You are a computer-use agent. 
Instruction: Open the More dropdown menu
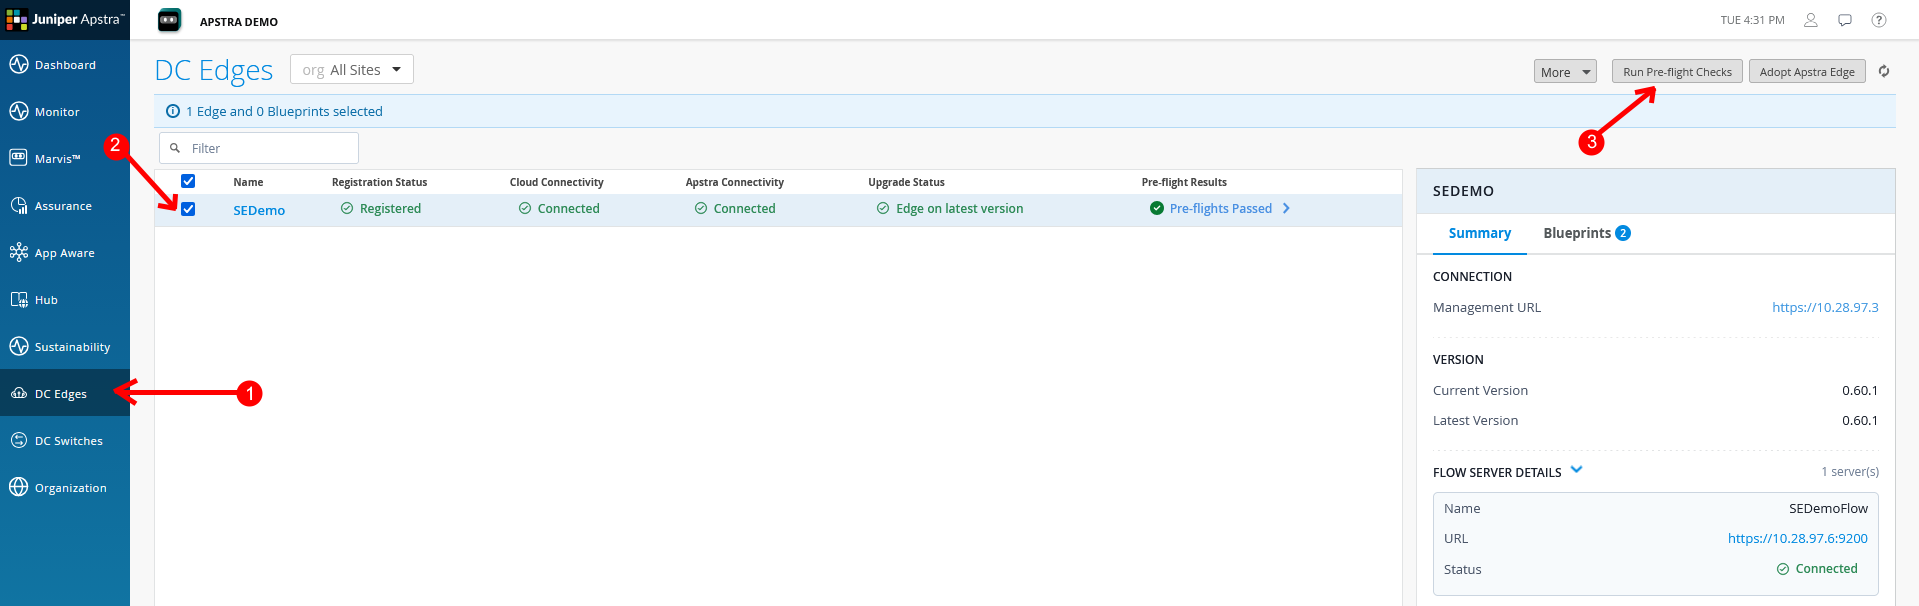click(1565, 71)
